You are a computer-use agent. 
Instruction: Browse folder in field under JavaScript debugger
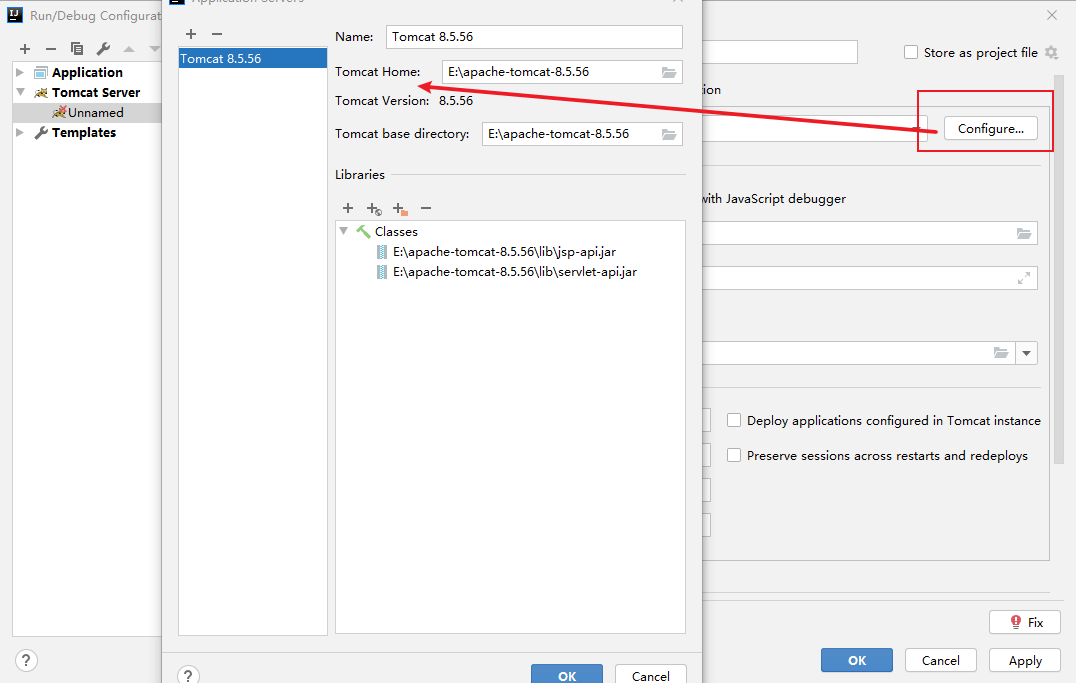coord(1024,233)
